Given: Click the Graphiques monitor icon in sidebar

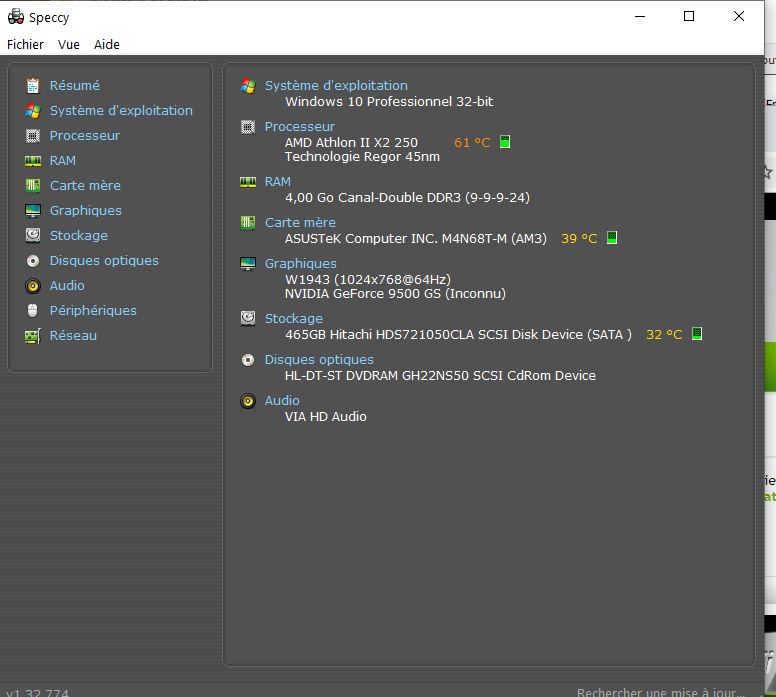Looking at the screenshot, I should point(33,210).
